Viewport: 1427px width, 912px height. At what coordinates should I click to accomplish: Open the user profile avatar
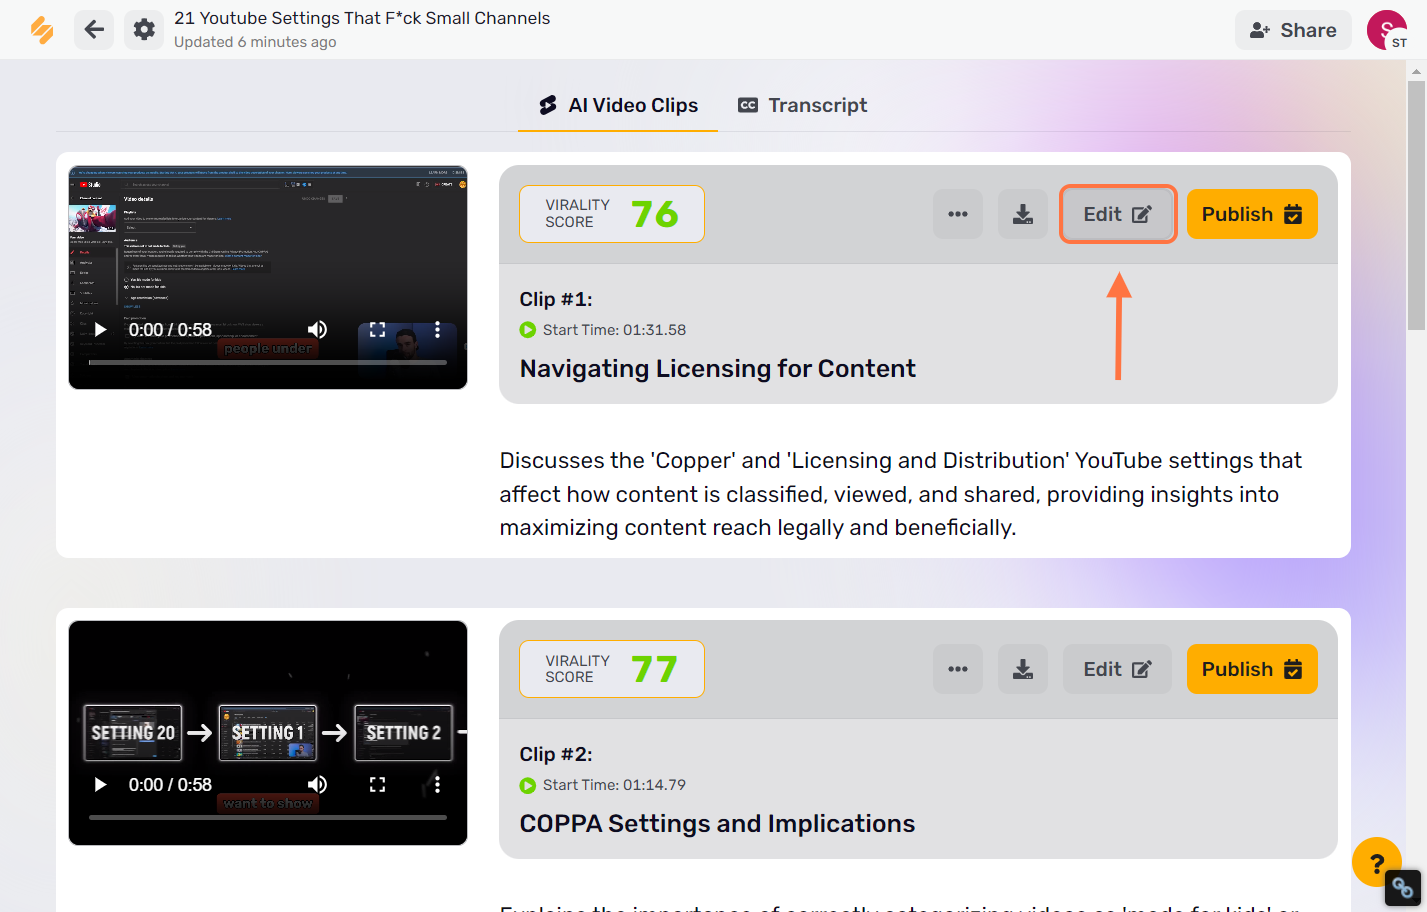tap(1387, 30)
